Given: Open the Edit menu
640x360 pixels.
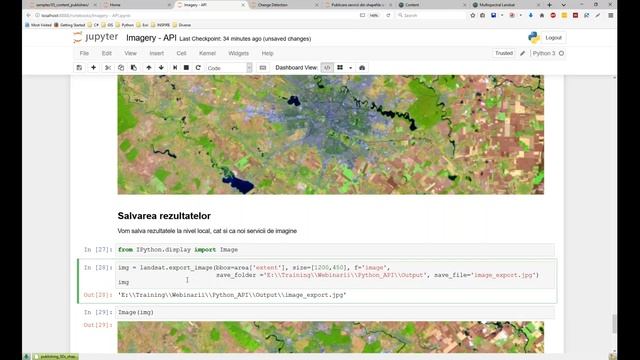Looking at the screenshot, I should pyautogui.click(x=107, y=53).
